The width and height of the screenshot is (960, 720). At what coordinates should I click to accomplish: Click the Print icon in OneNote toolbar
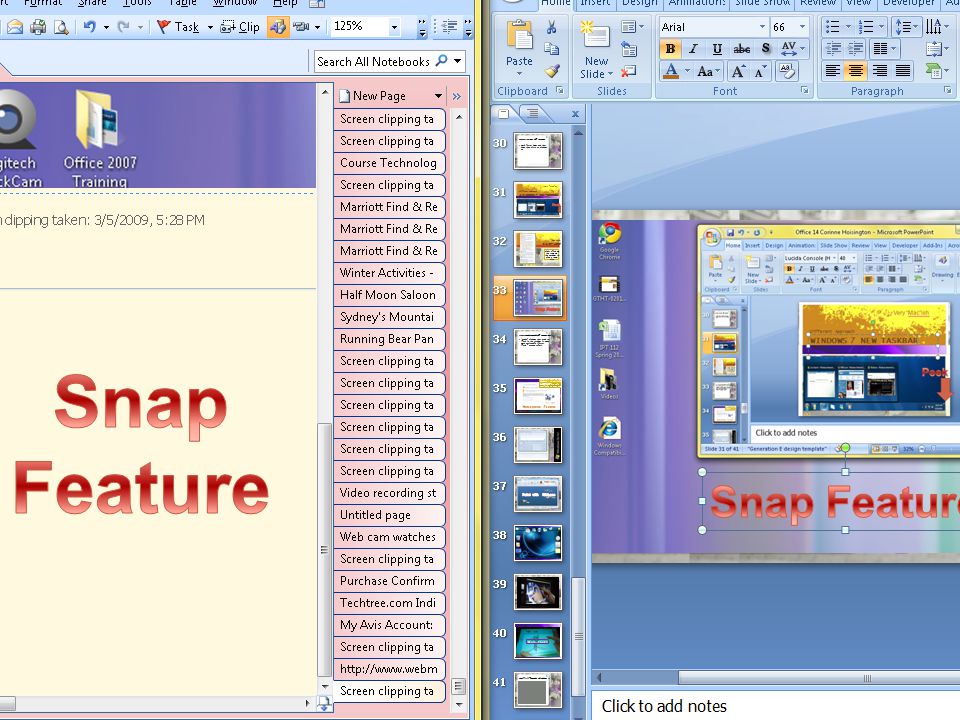click(38, 27)
